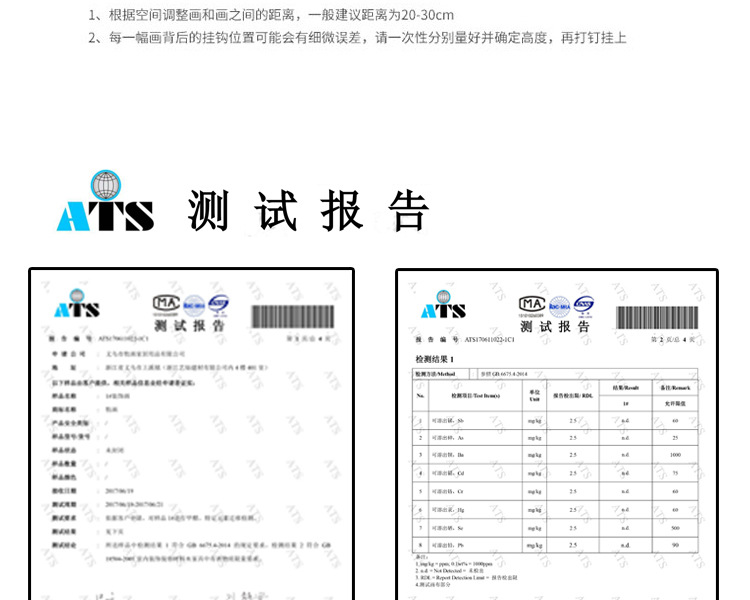Click the Sb test item in row 1

448,421
